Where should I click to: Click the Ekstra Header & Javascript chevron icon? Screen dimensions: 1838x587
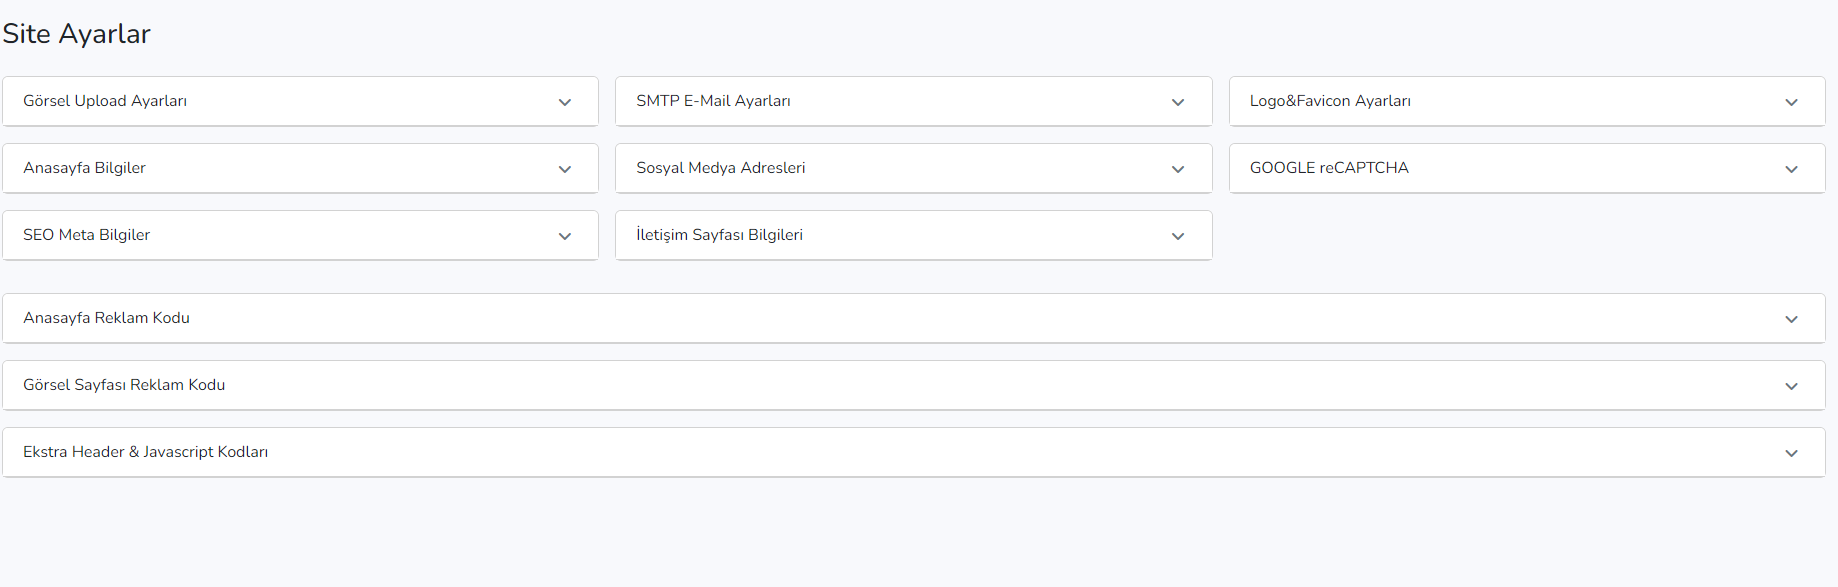pos(1791,453)
